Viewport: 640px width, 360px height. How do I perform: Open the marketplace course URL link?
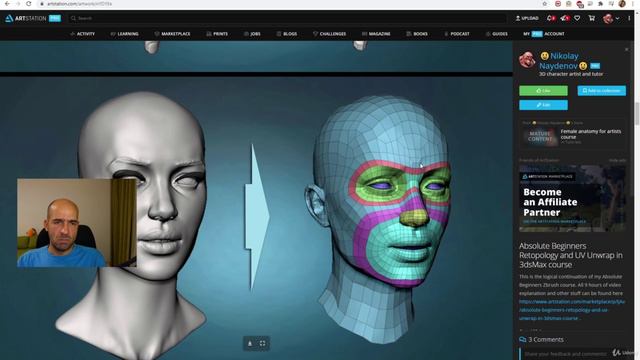(572, 310)
